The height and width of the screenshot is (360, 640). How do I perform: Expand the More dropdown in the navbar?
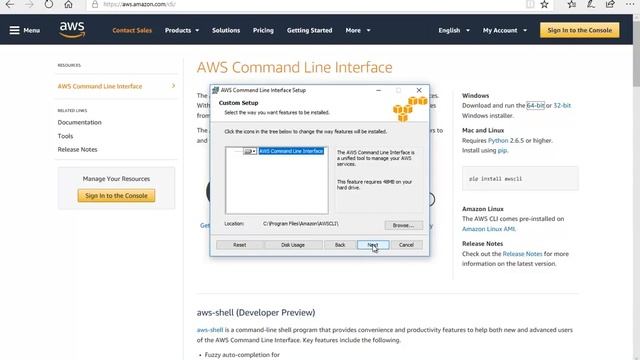[x=358, y=30]
